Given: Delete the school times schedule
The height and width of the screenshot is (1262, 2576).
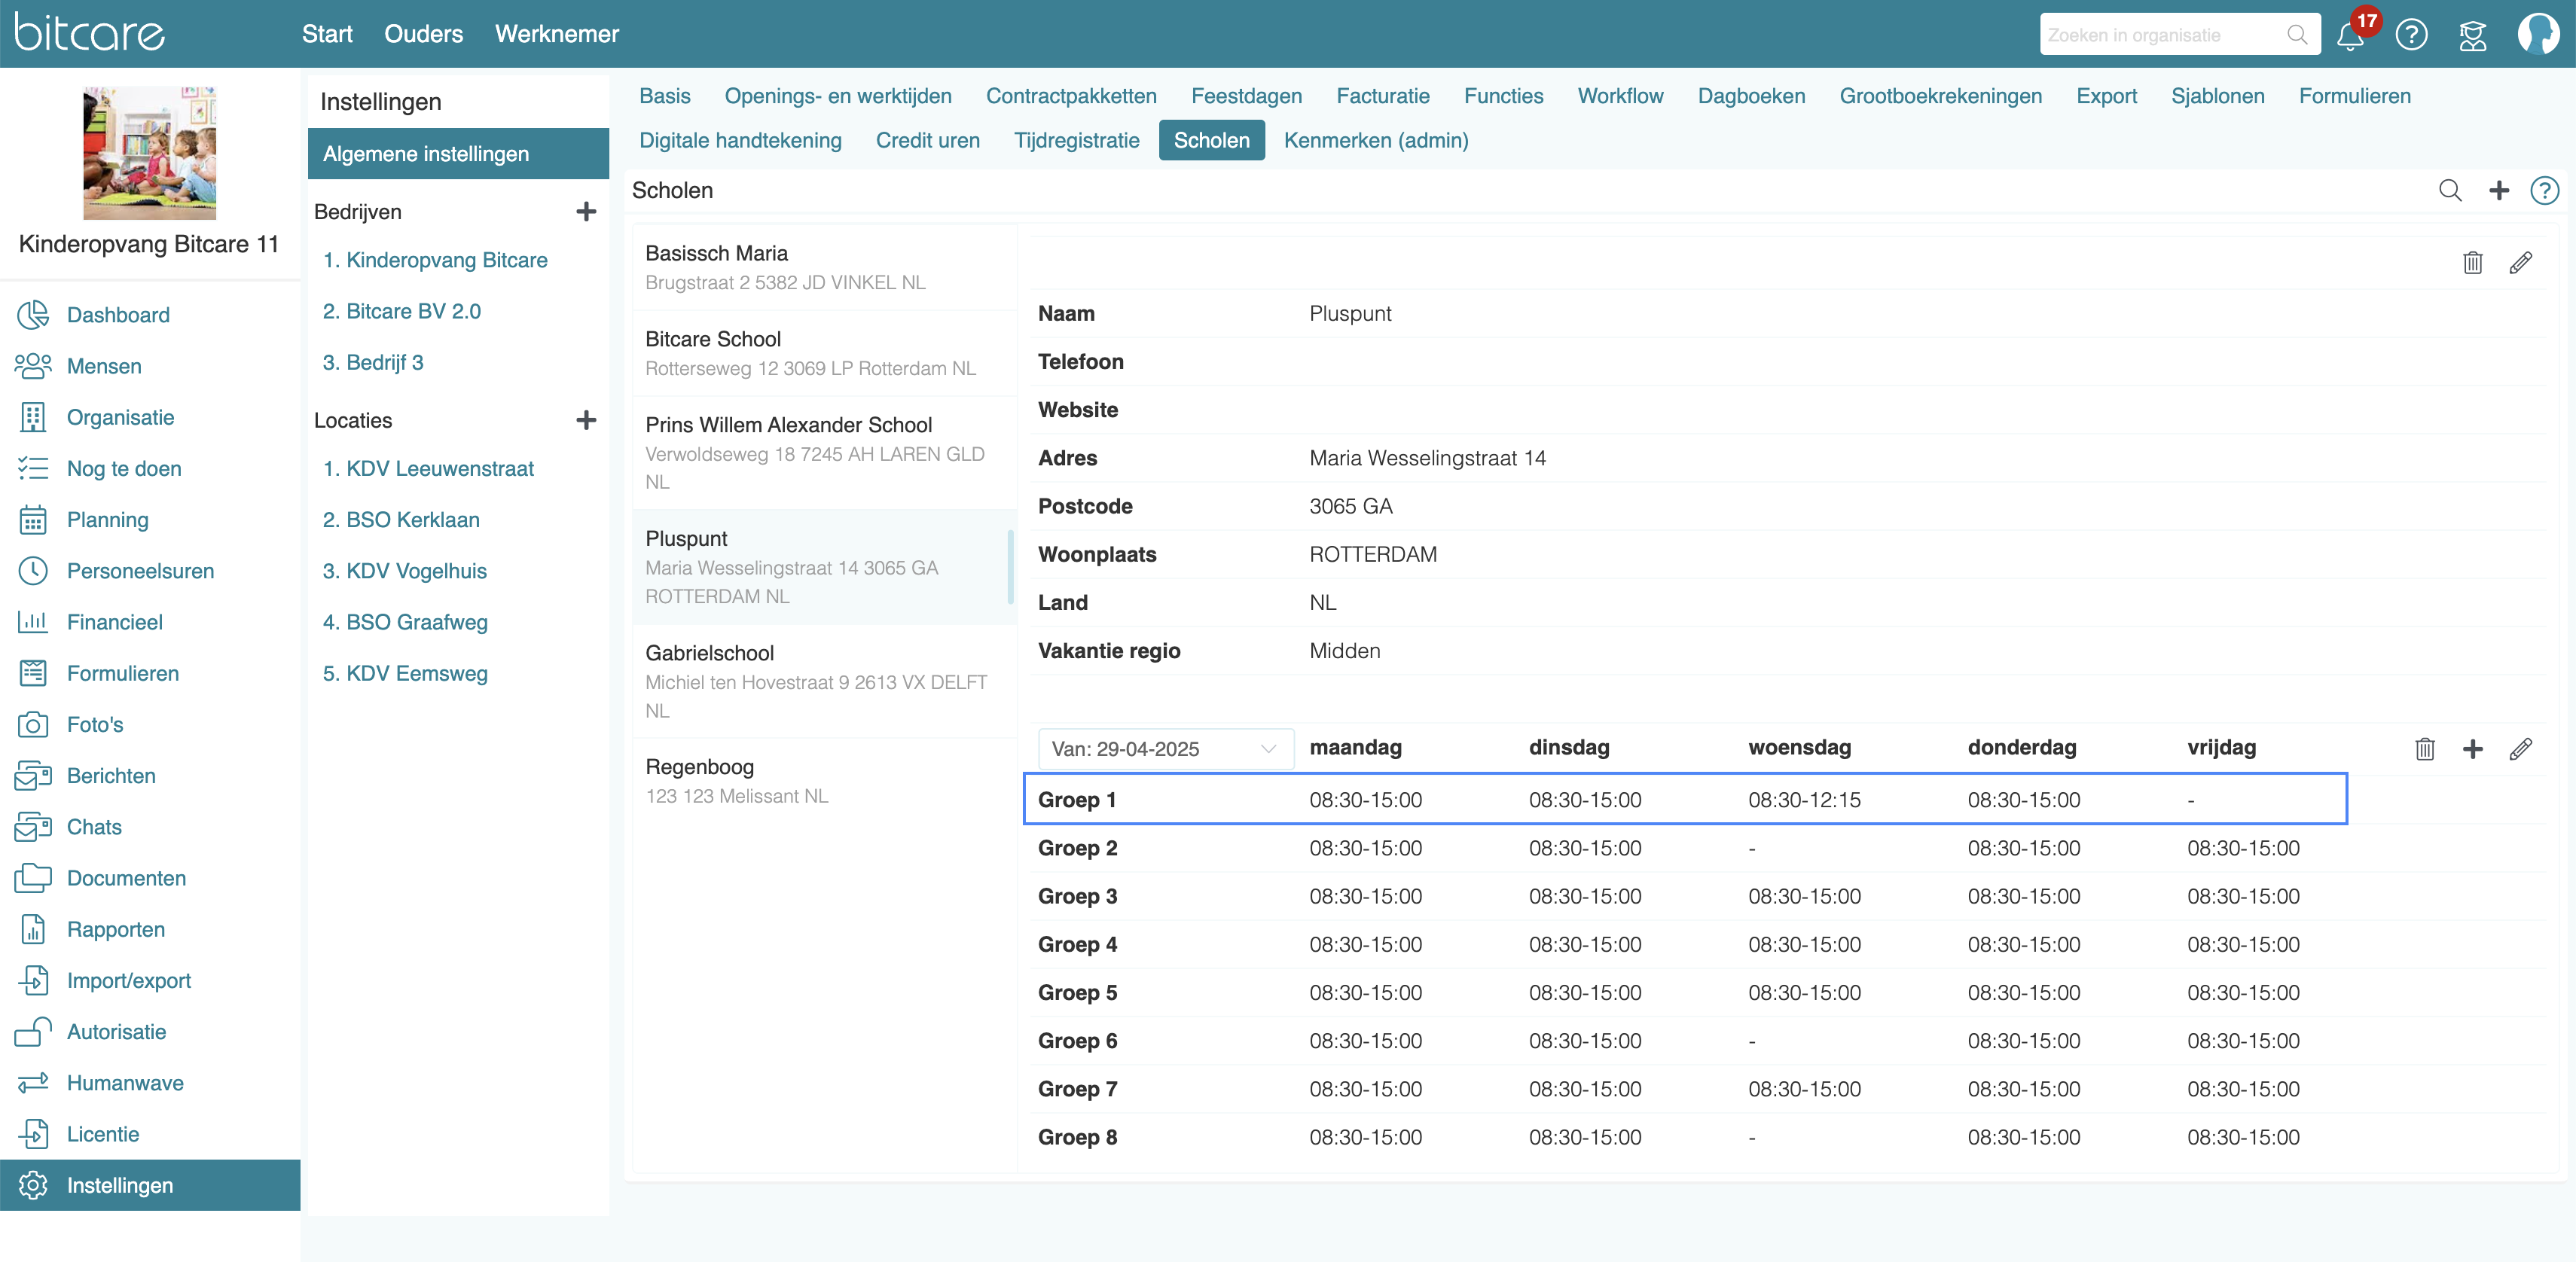Looking at the screenshot, I should [x=2424, y=748].
